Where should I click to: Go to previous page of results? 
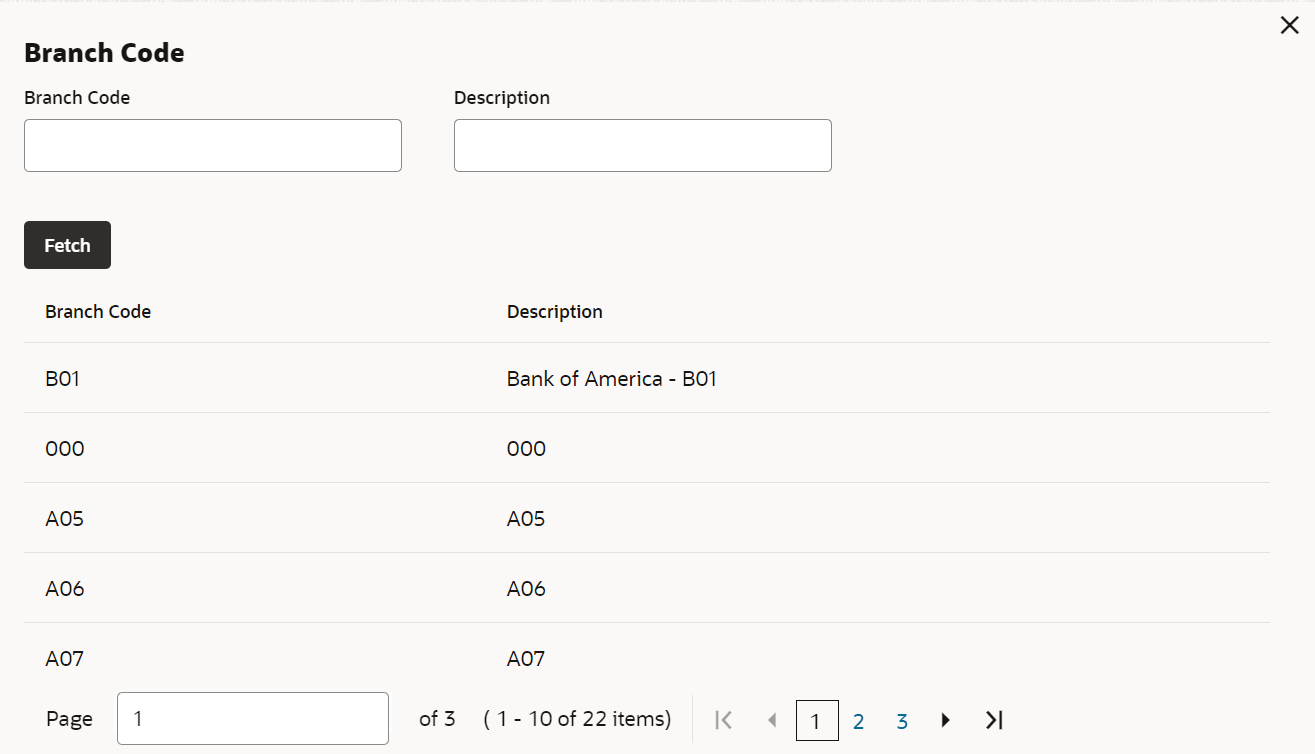point(771,720)
